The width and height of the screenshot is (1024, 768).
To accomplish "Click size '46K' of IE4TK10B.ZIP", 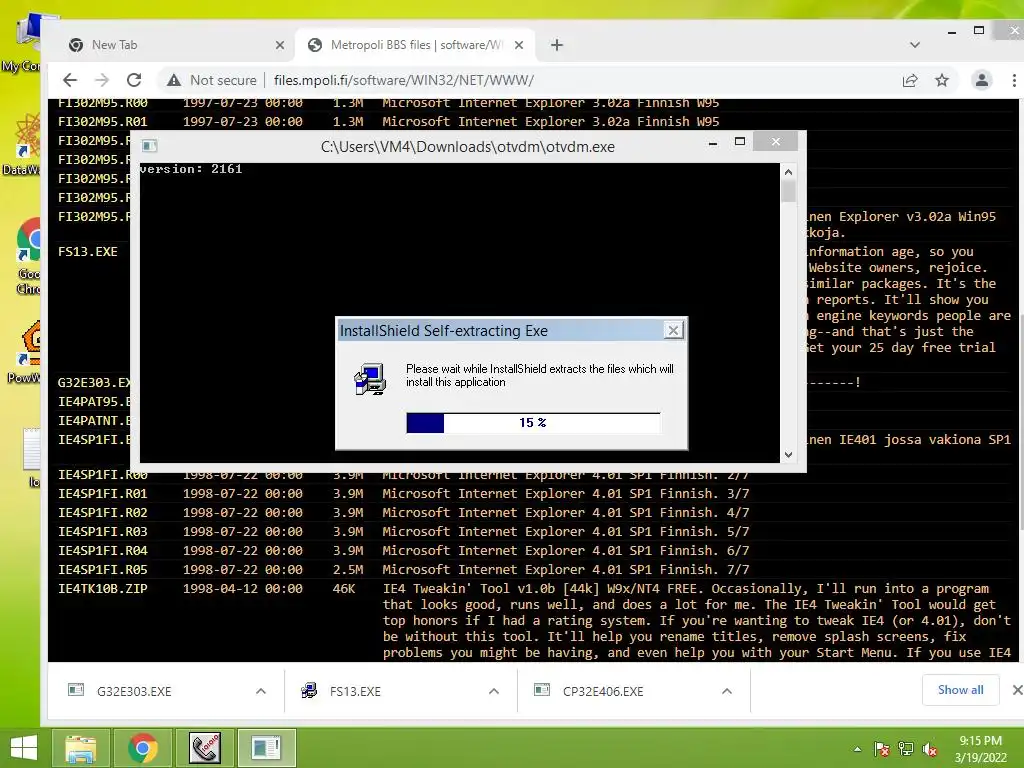I will 344,588.
